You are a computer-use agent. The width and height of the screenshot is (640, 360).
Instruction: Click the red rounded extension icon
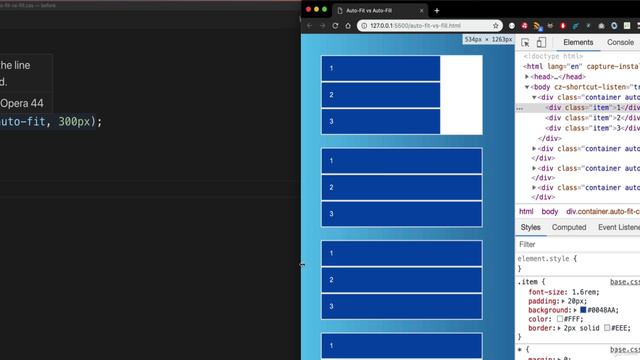coord(563,26)
